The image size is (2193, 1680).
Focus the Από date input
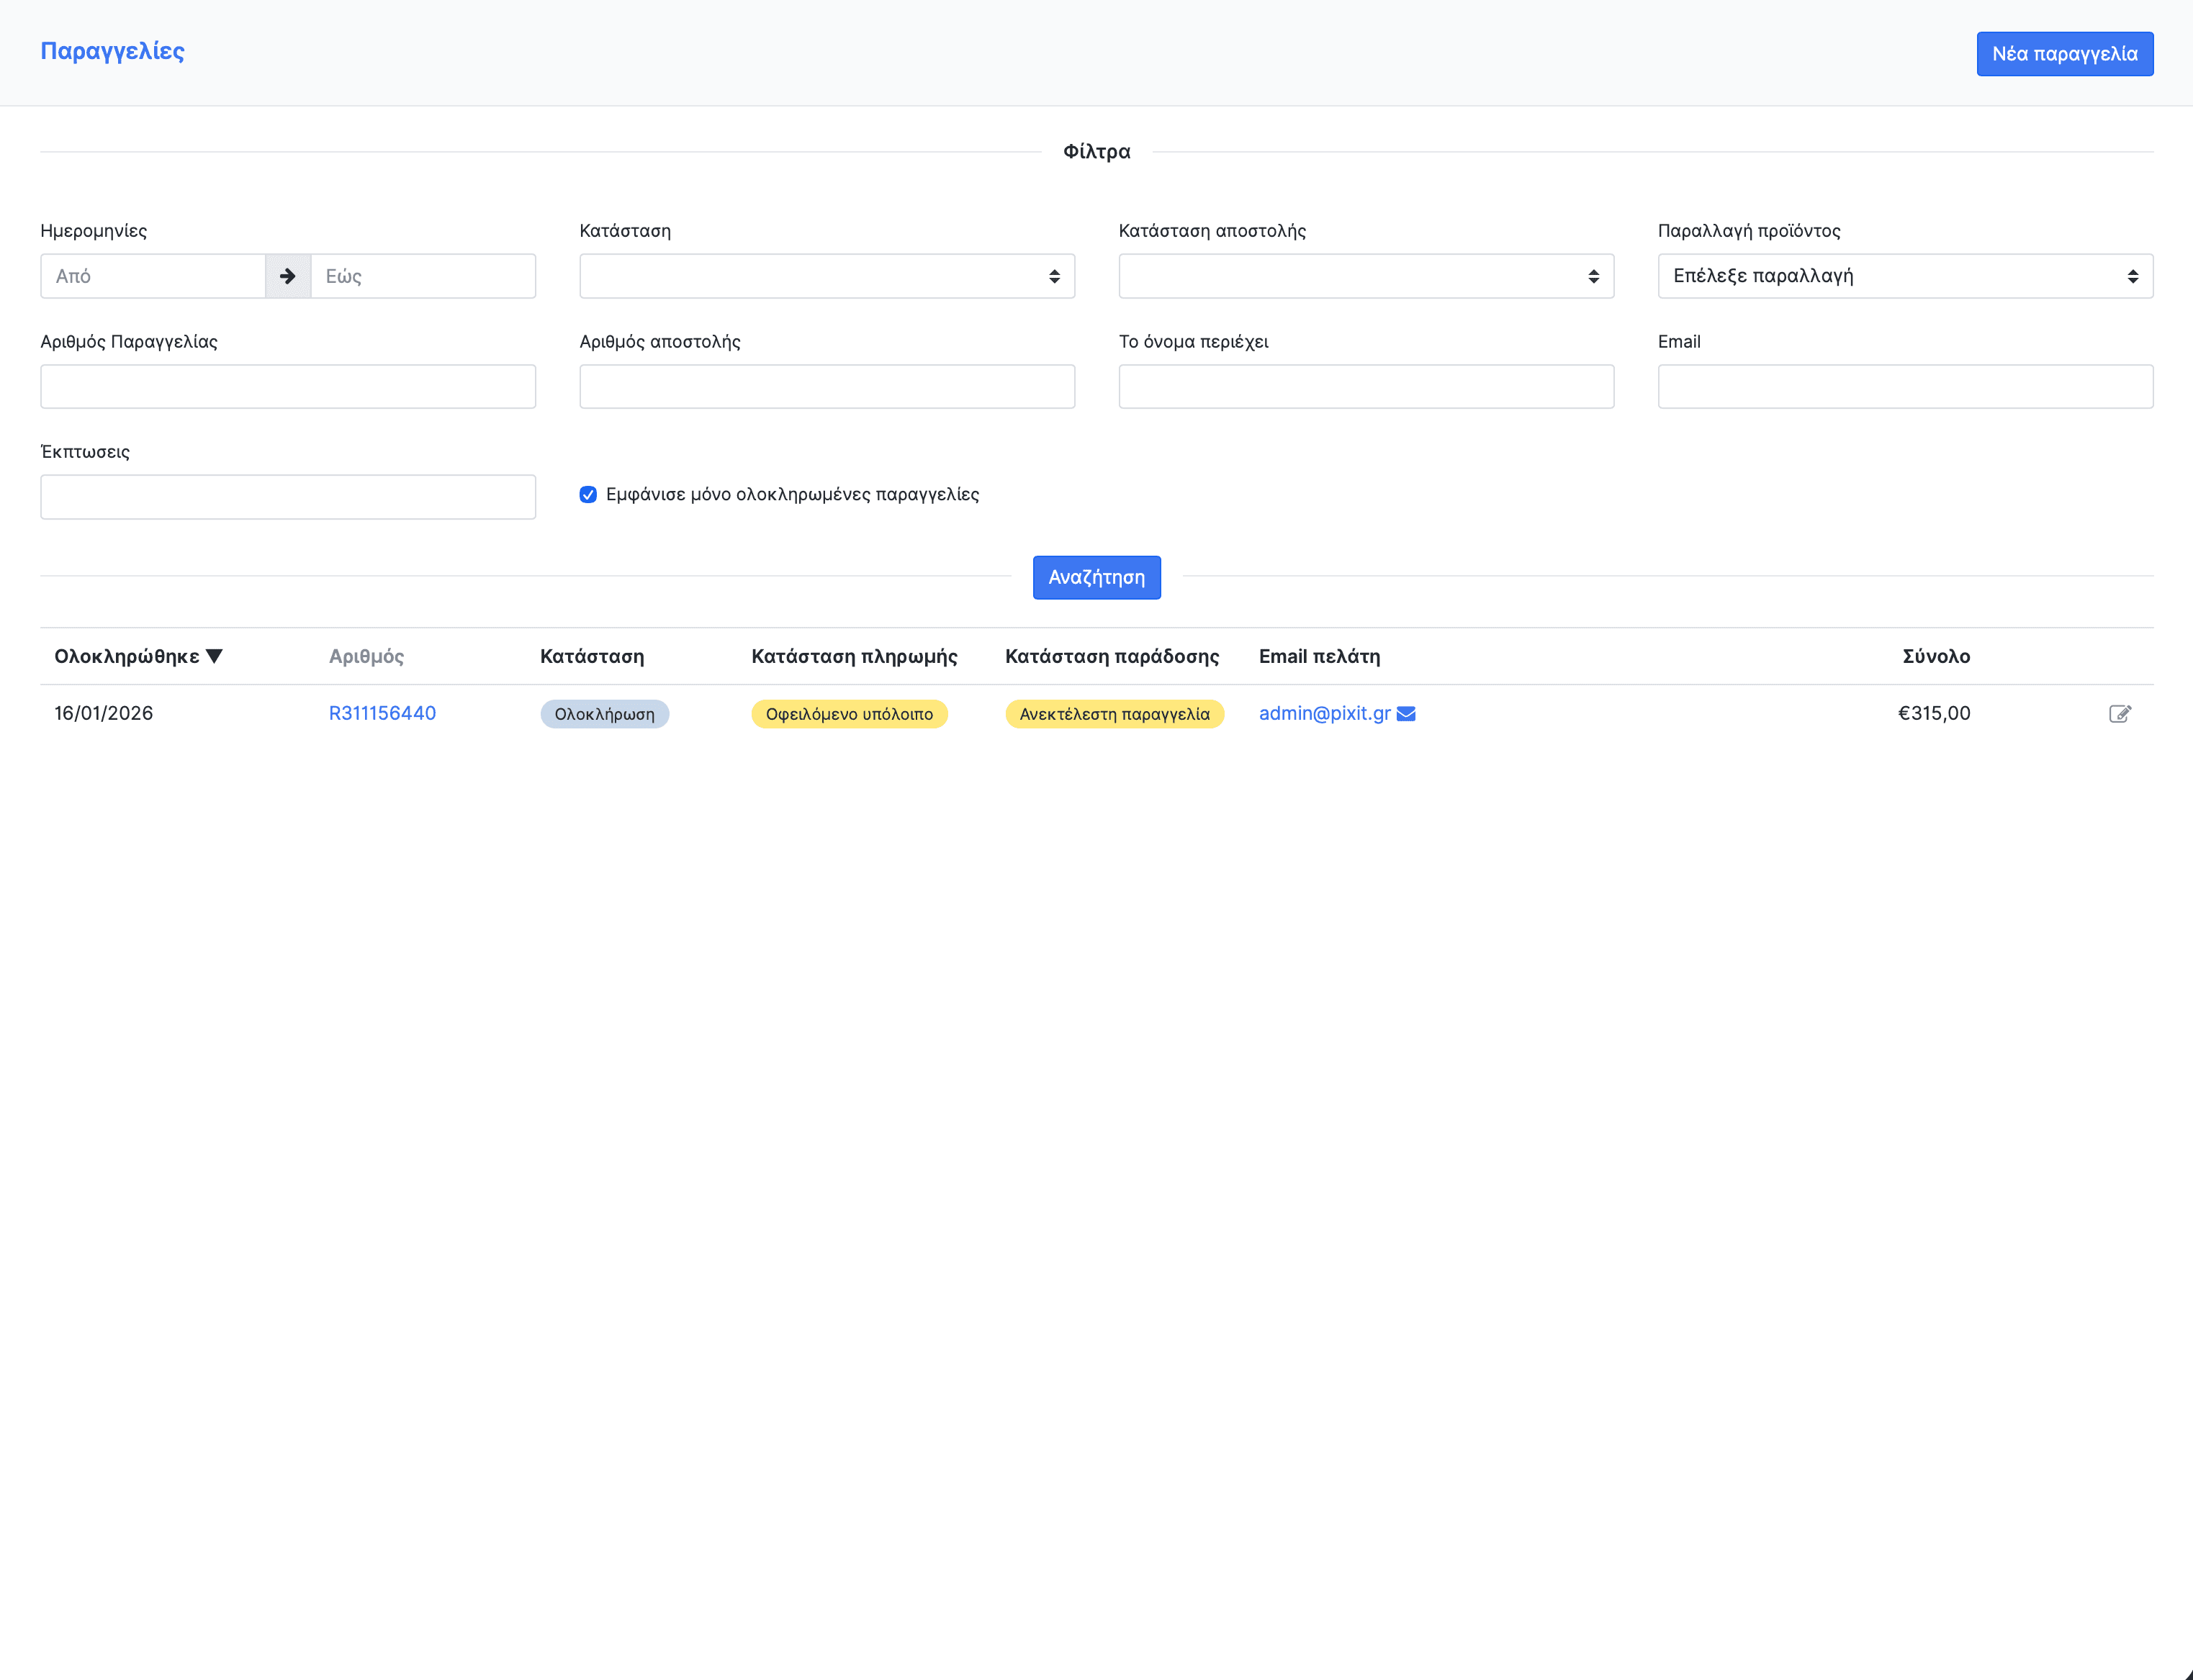tap(153, 276)
